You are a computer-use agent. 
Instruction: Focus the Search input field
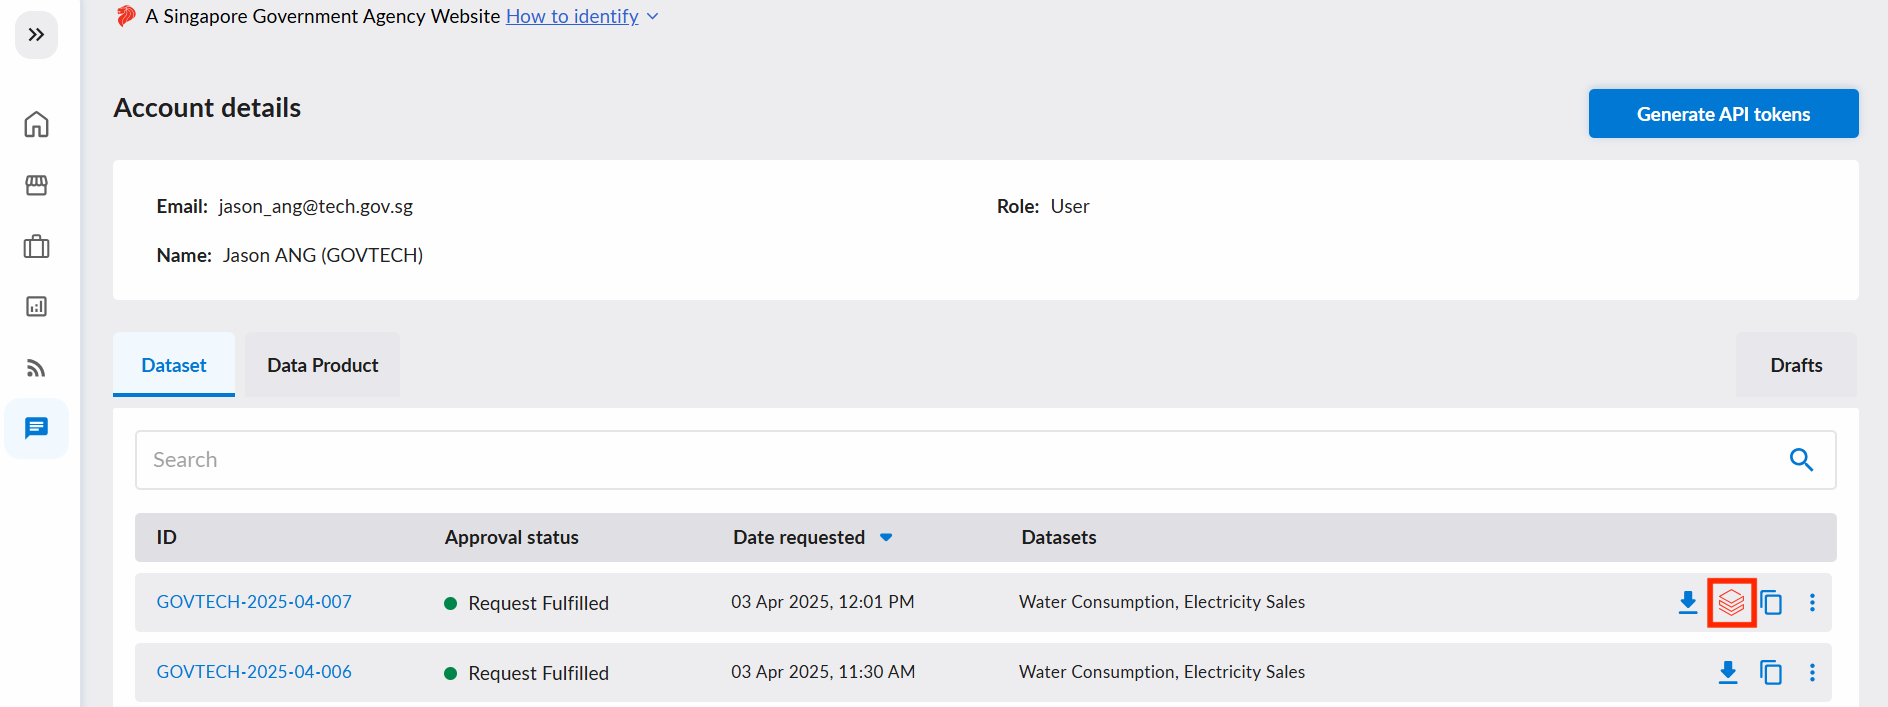(986, 460)
